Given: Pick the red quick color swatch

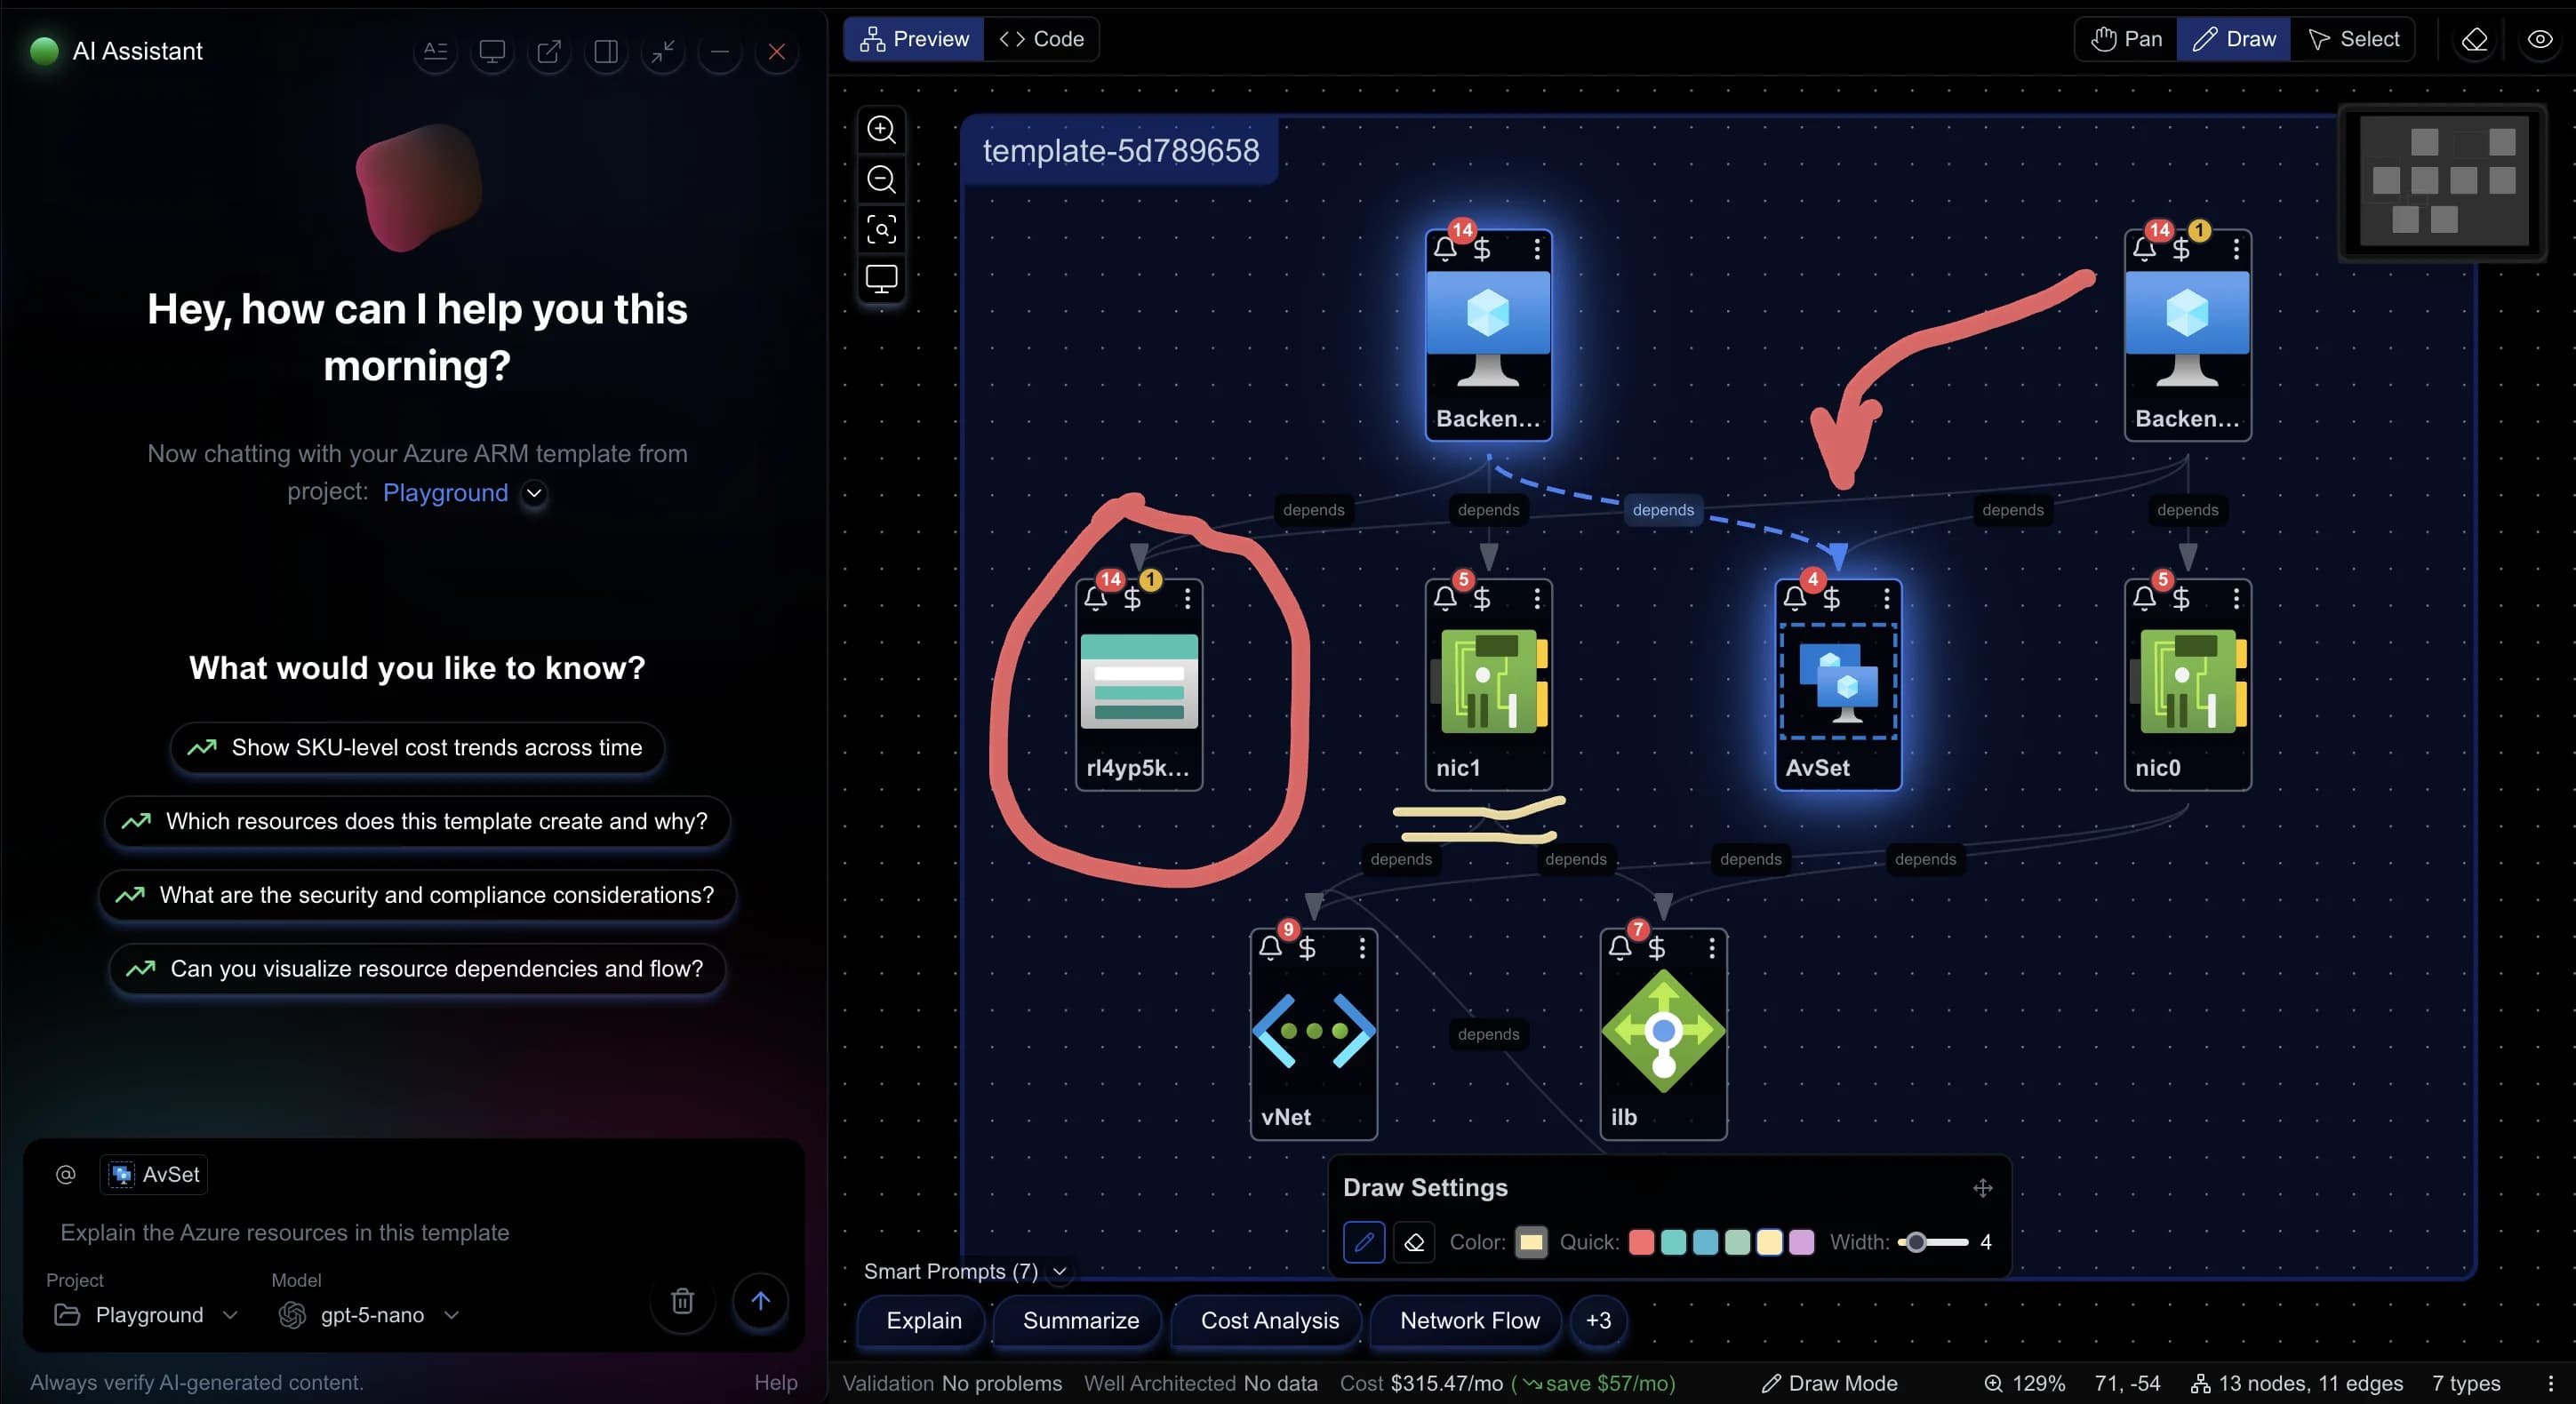Looking at the screenshot, I should pos(1641,1242).
